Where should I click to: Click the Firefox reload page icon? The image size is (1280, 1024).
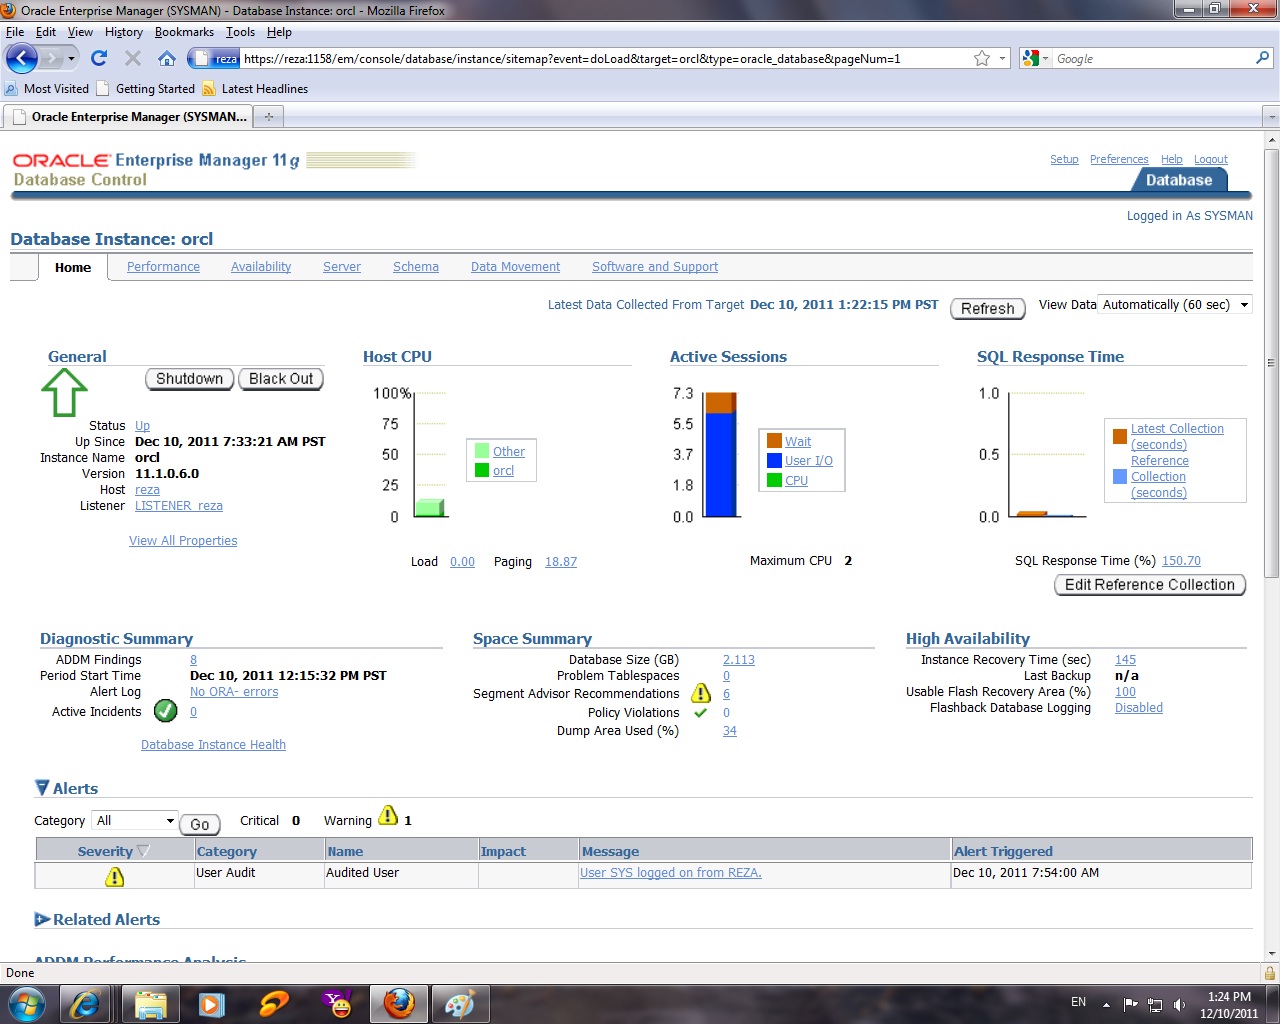[99, 58]
